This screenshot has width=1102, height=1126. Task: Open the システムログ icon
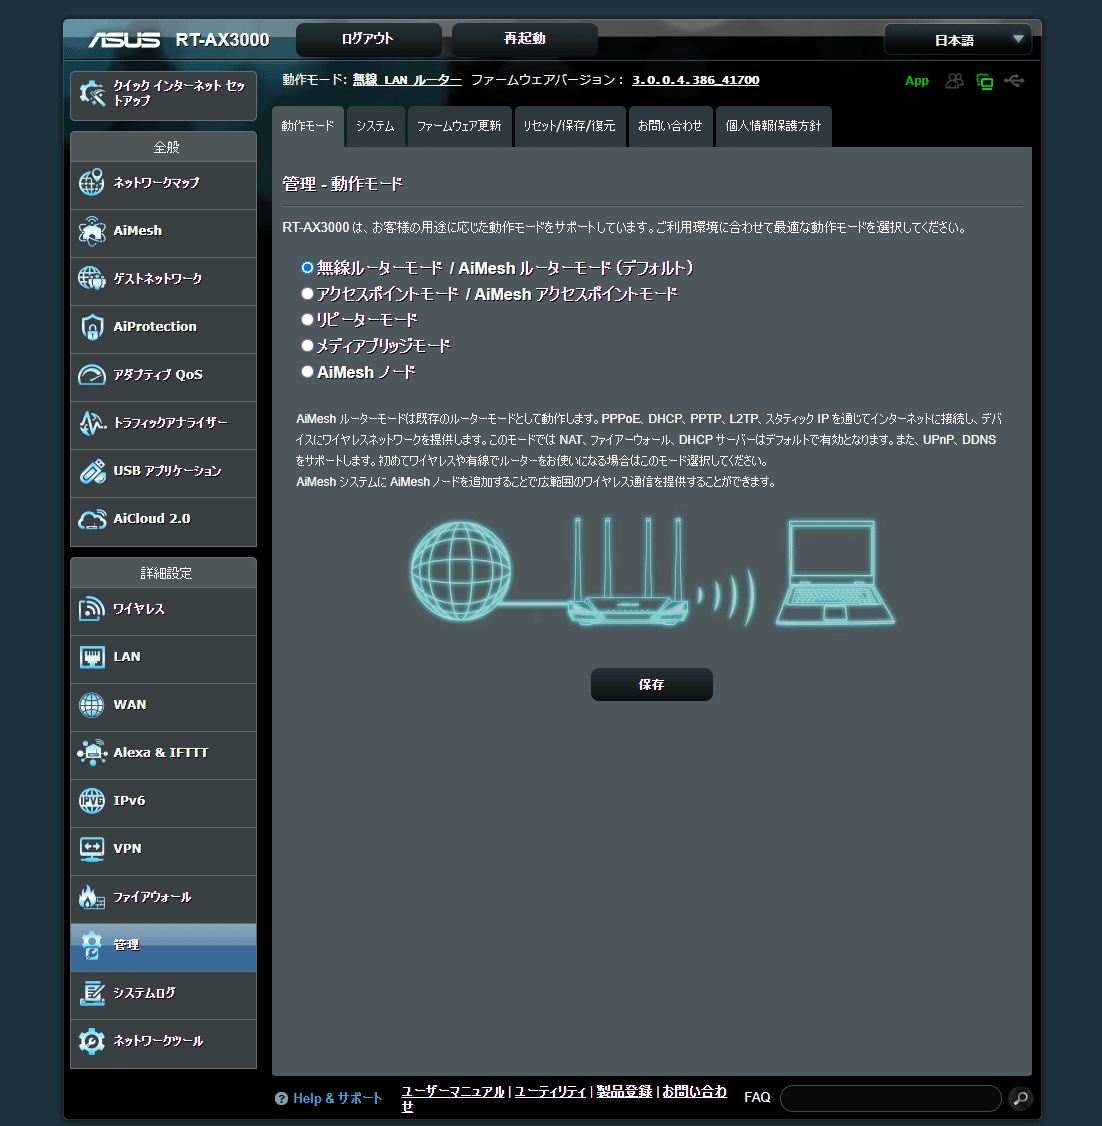(x=92, y=992)
